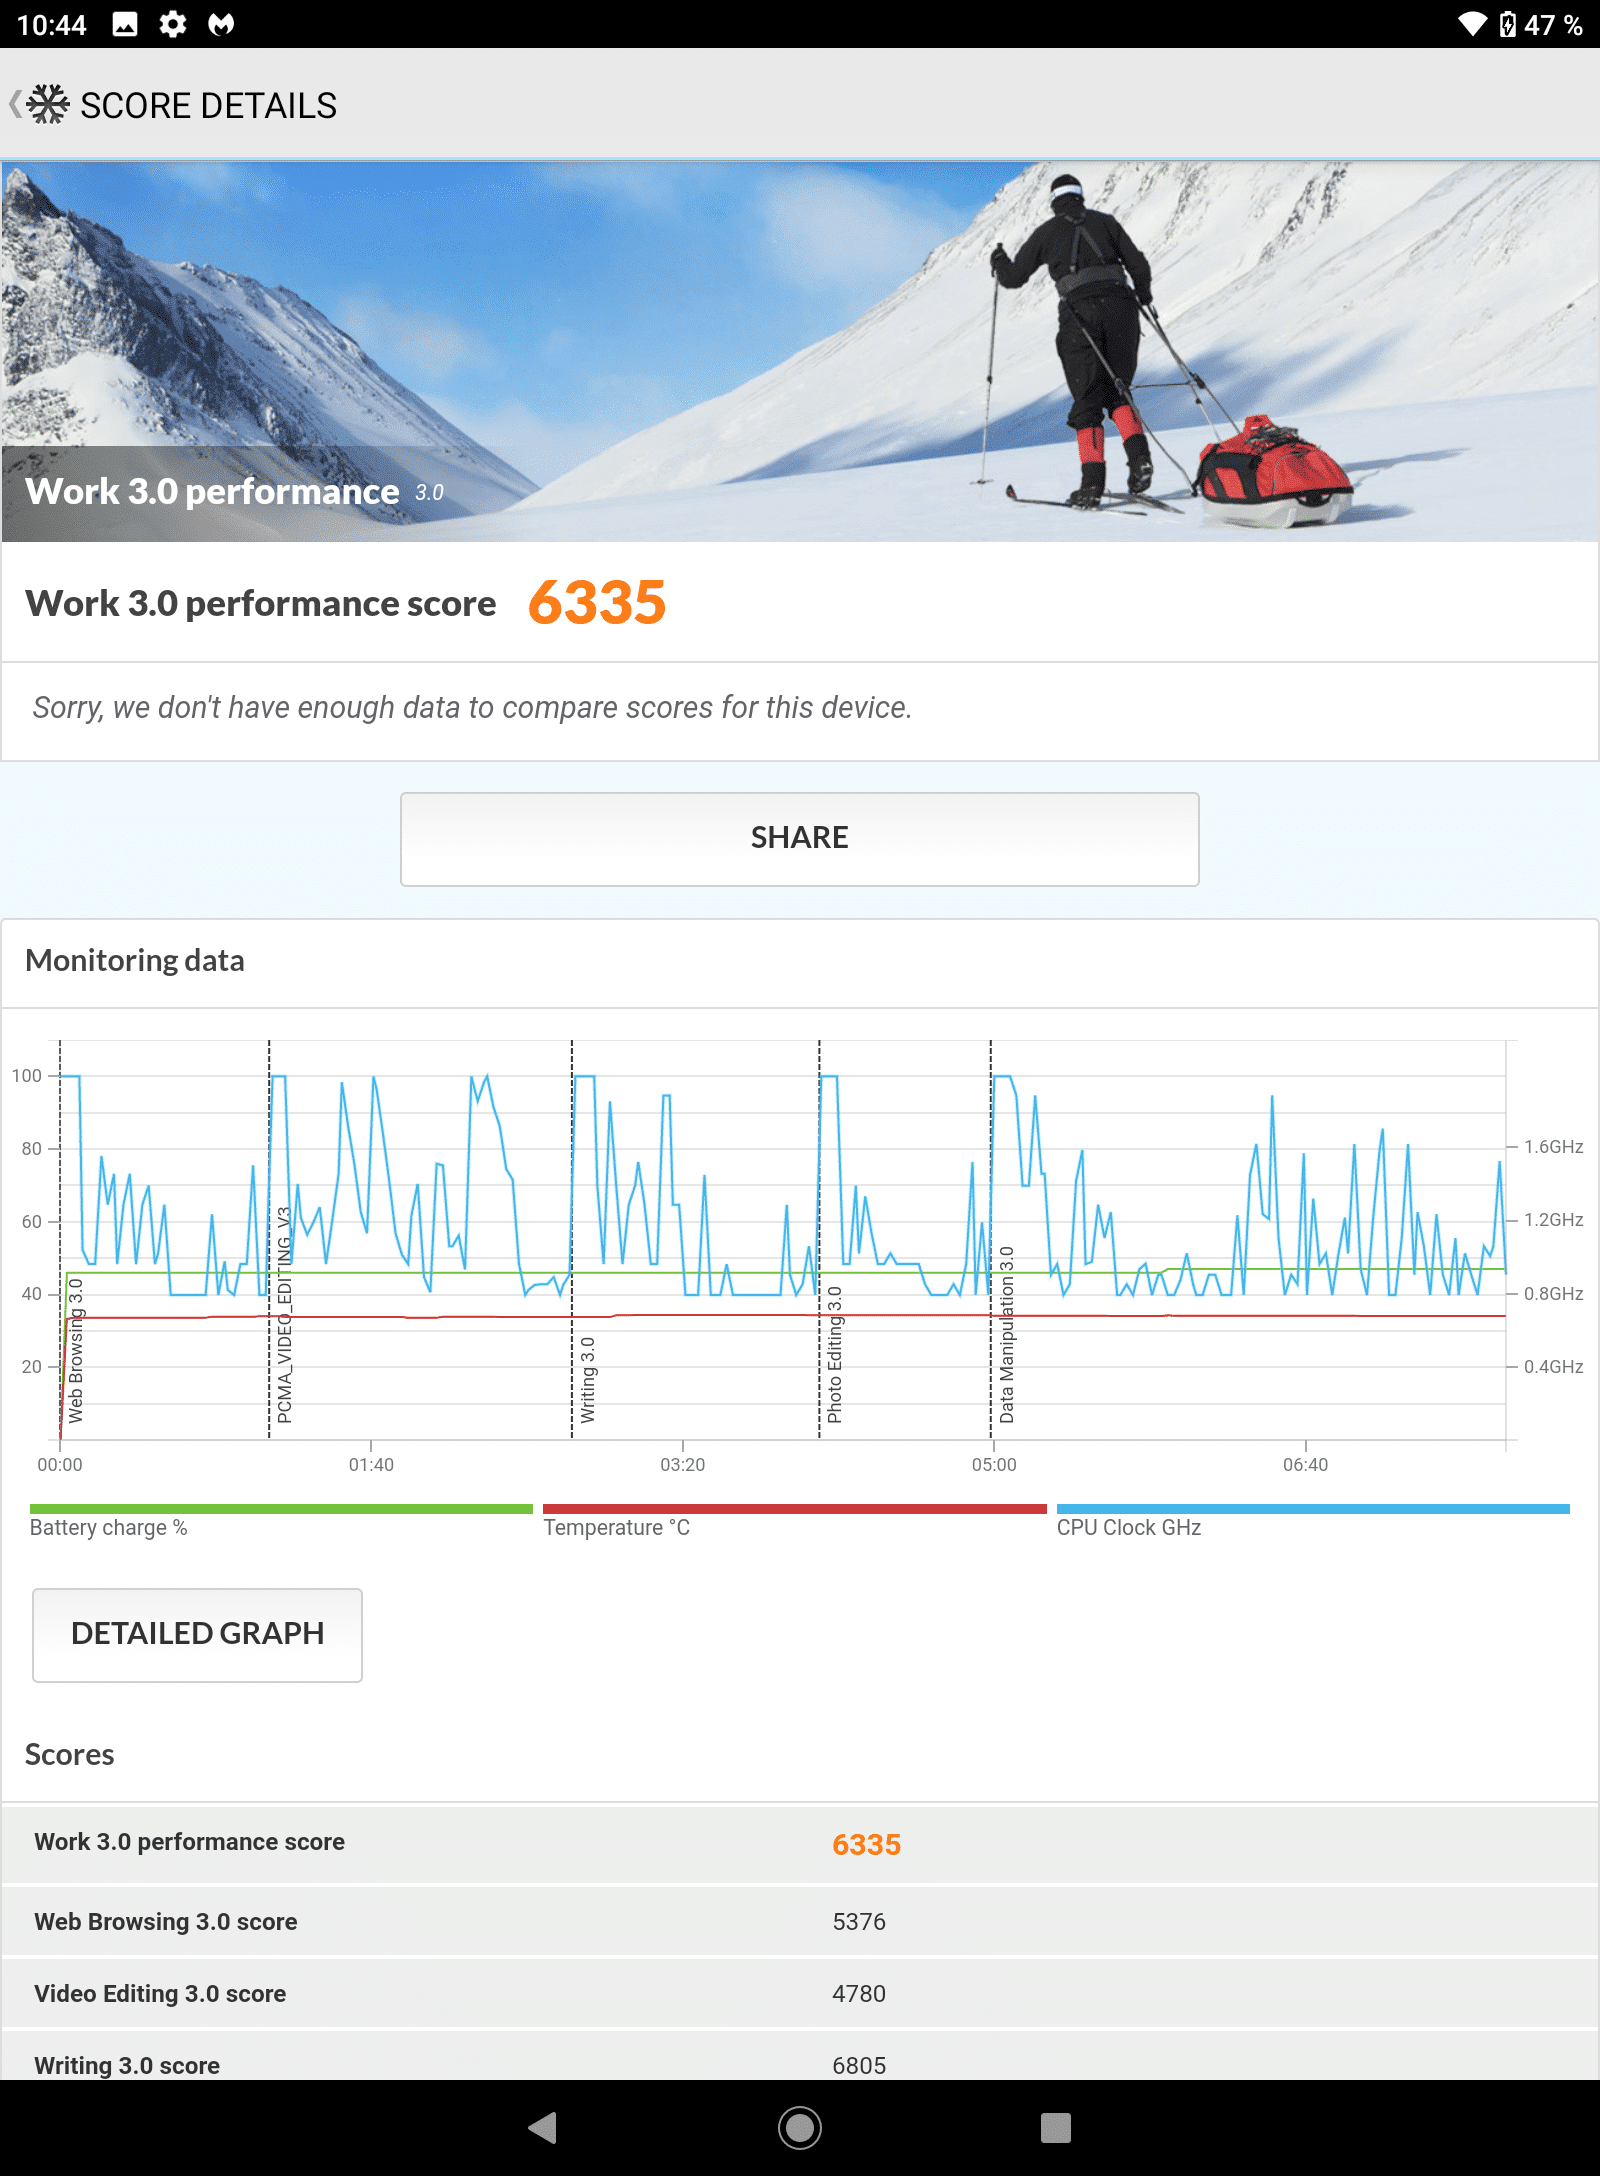Open the DETAILED GRAPH button
Screen dimensions: 1600x2176
(197, 1634)
